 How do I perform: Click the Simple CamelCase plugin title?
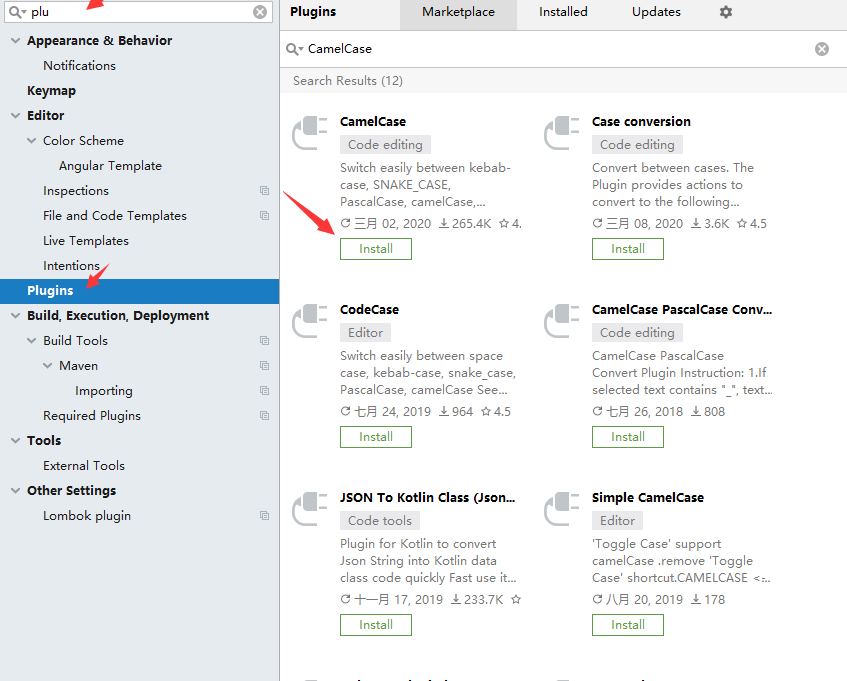[648, 497]
